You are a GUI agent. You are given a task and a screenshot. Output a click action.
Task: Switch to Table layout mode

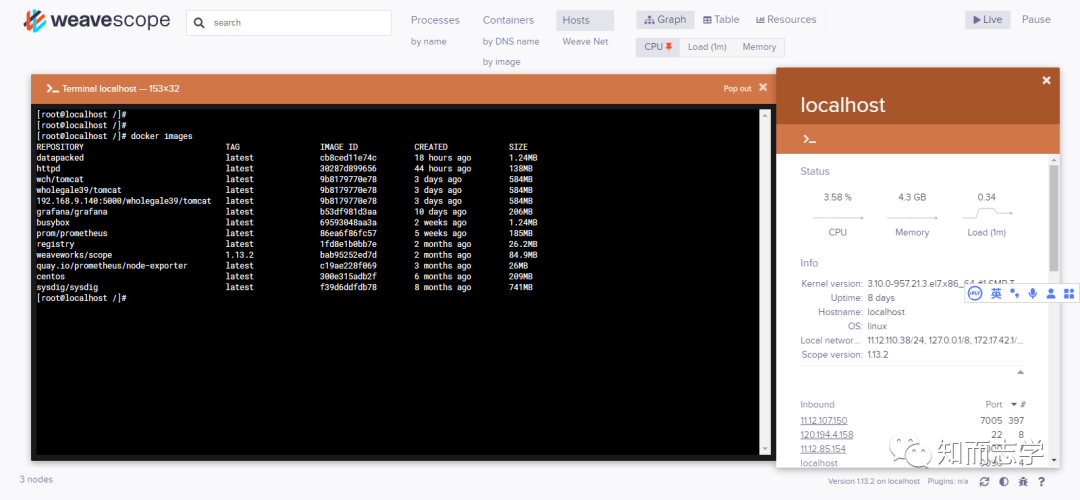tap(721, 20)
